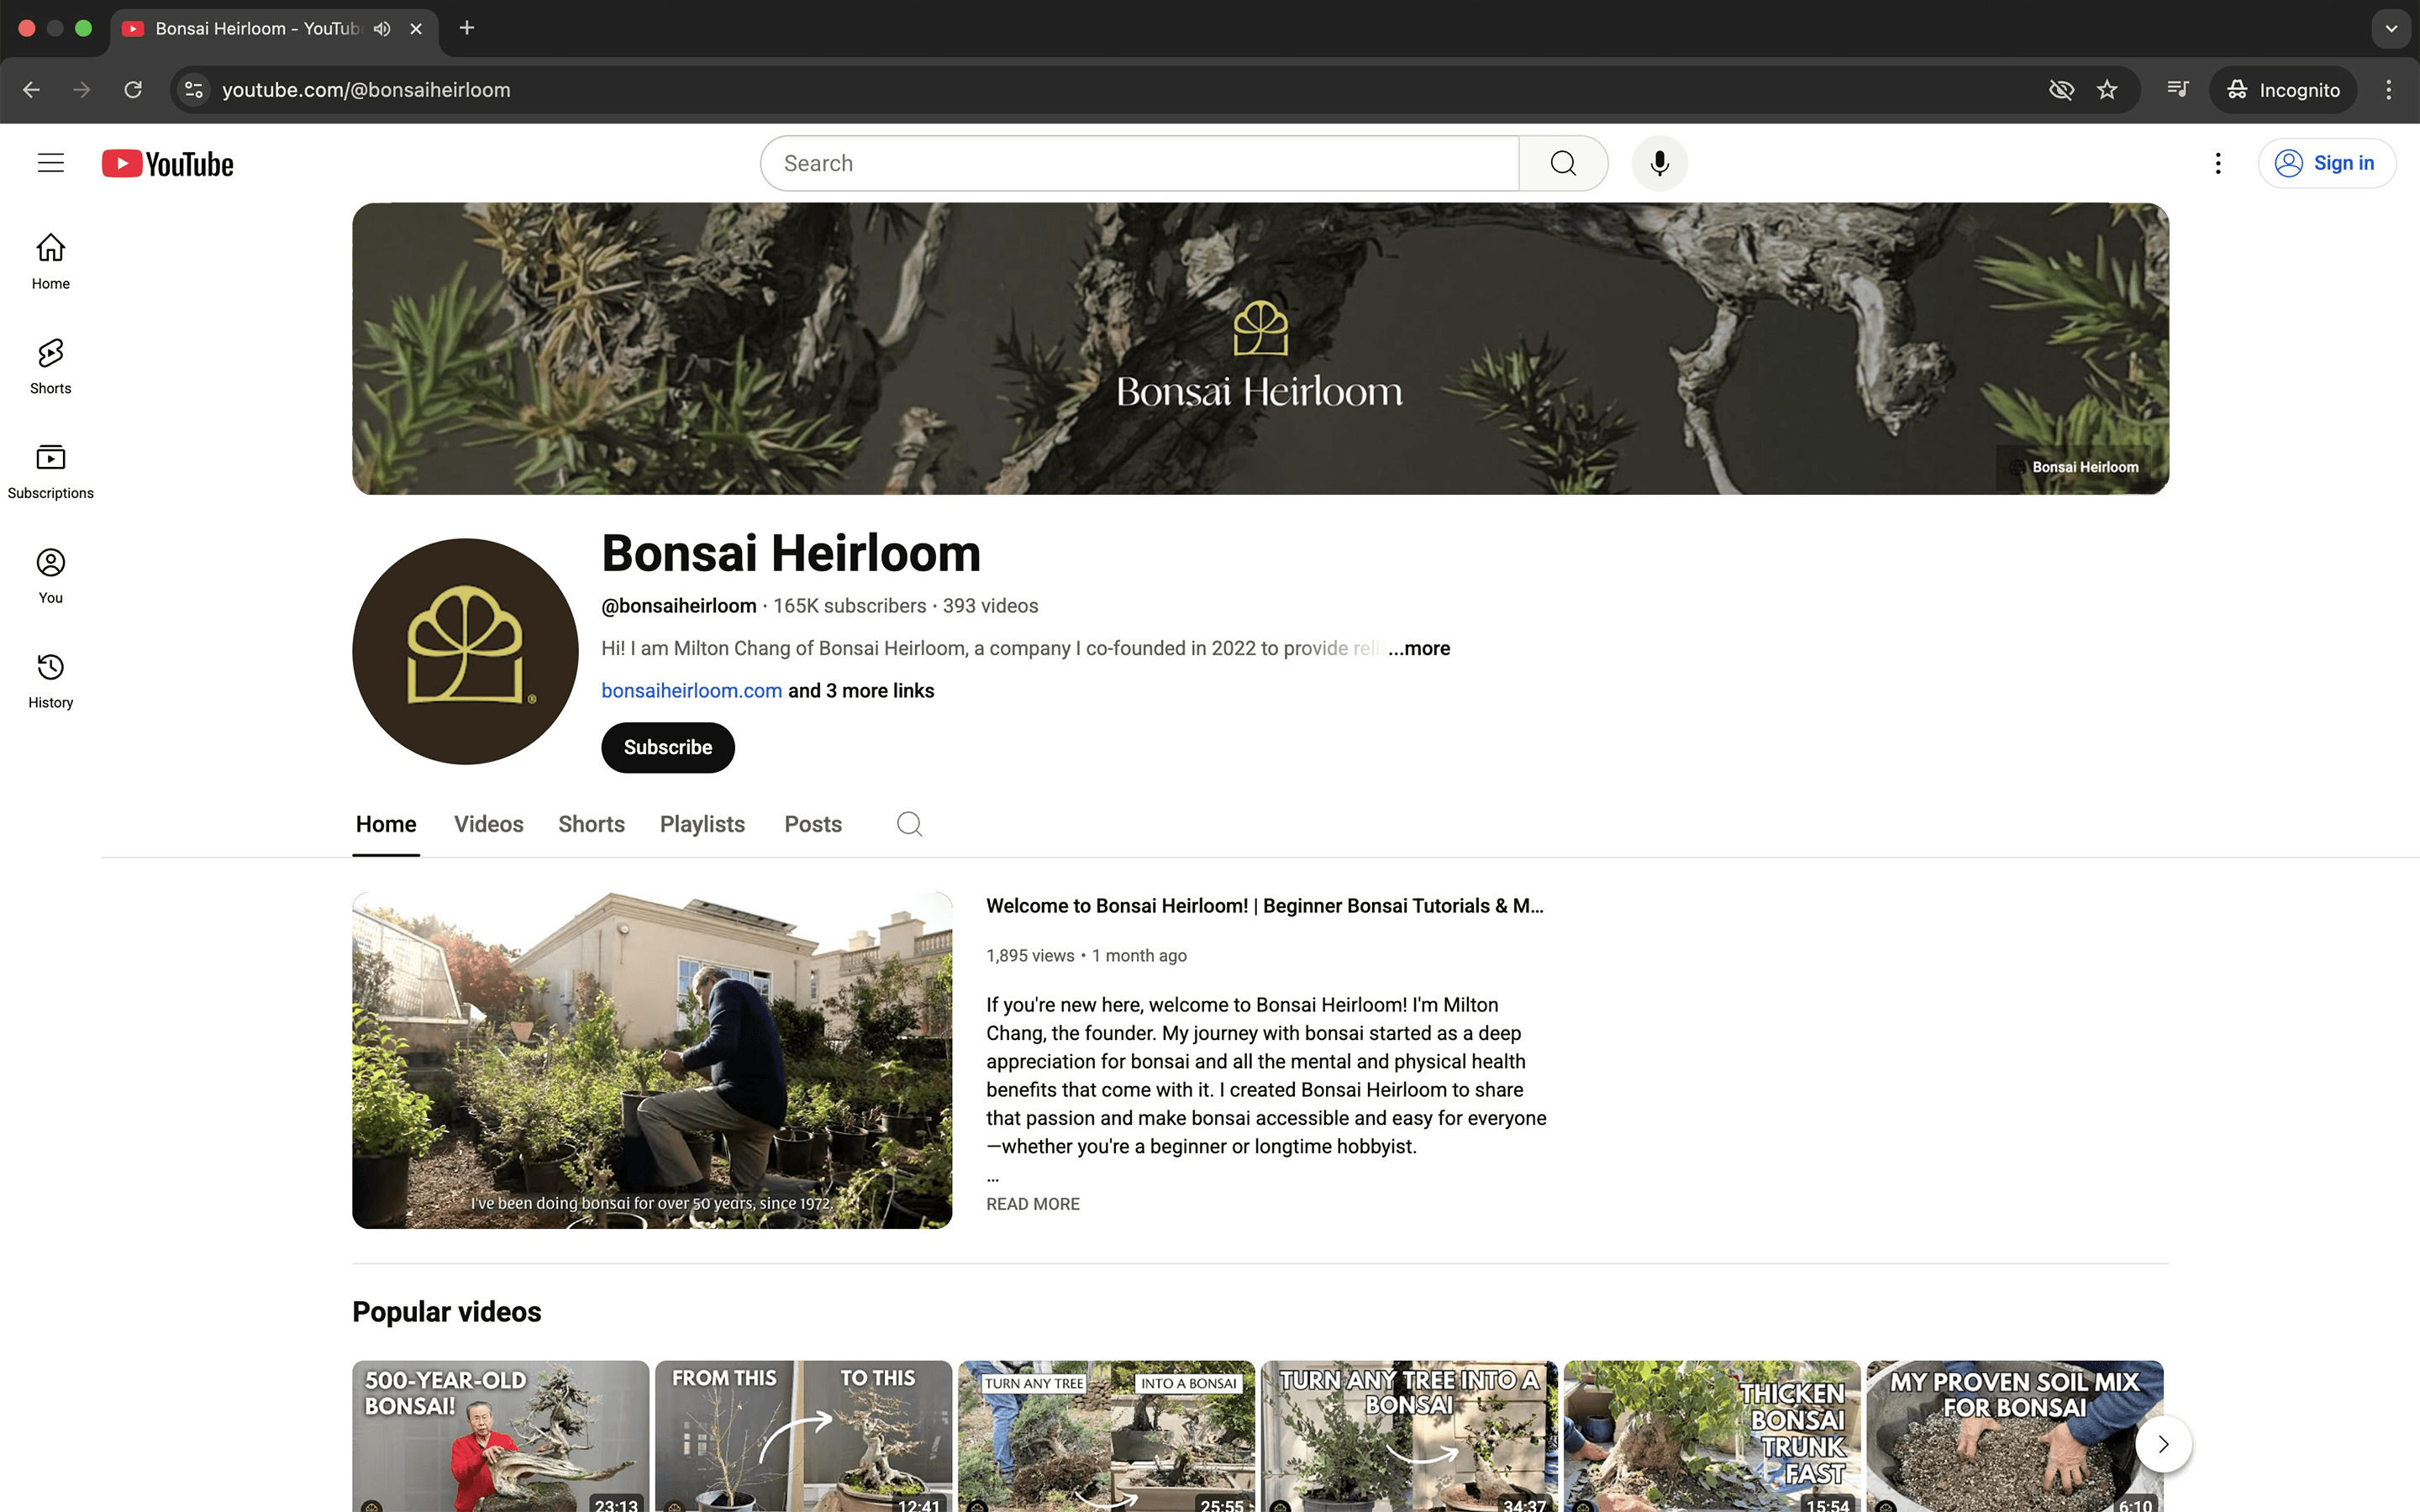Open YouTube settings three-dot menu
The image size is (2420, 1512).
coord(2217,163)
